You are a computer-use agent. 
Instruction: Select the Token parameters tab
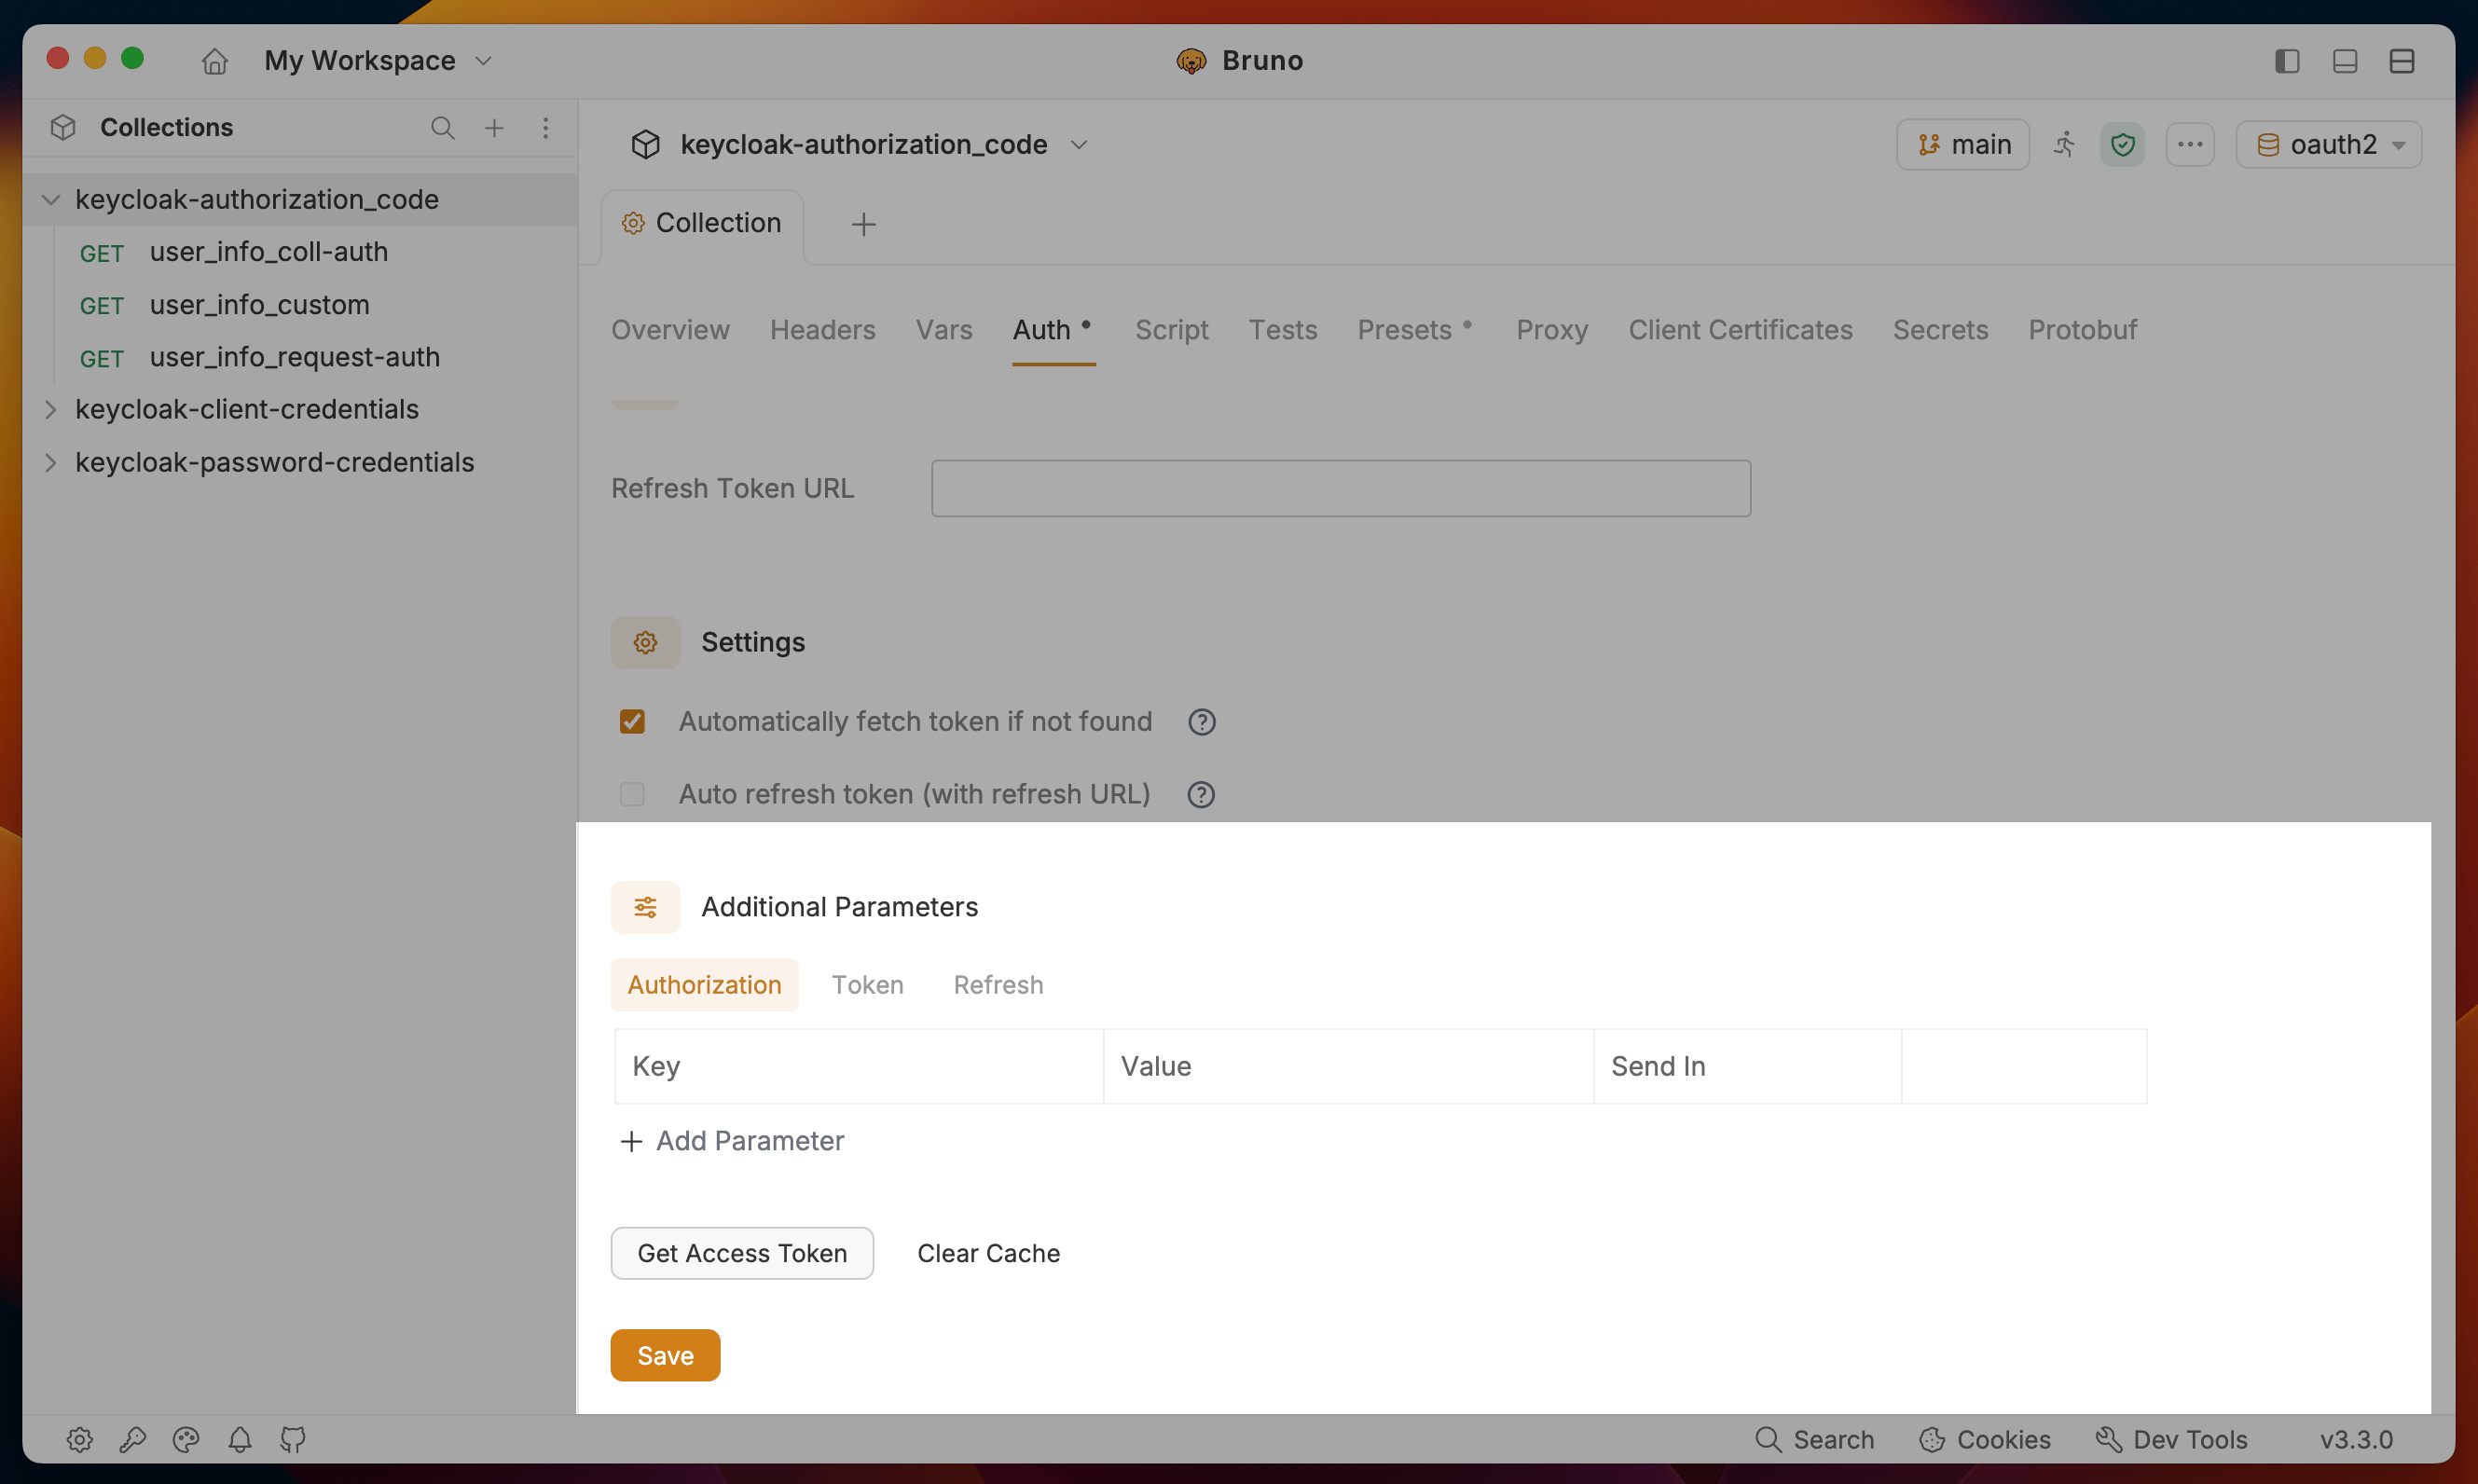click(x=867, y=985)
